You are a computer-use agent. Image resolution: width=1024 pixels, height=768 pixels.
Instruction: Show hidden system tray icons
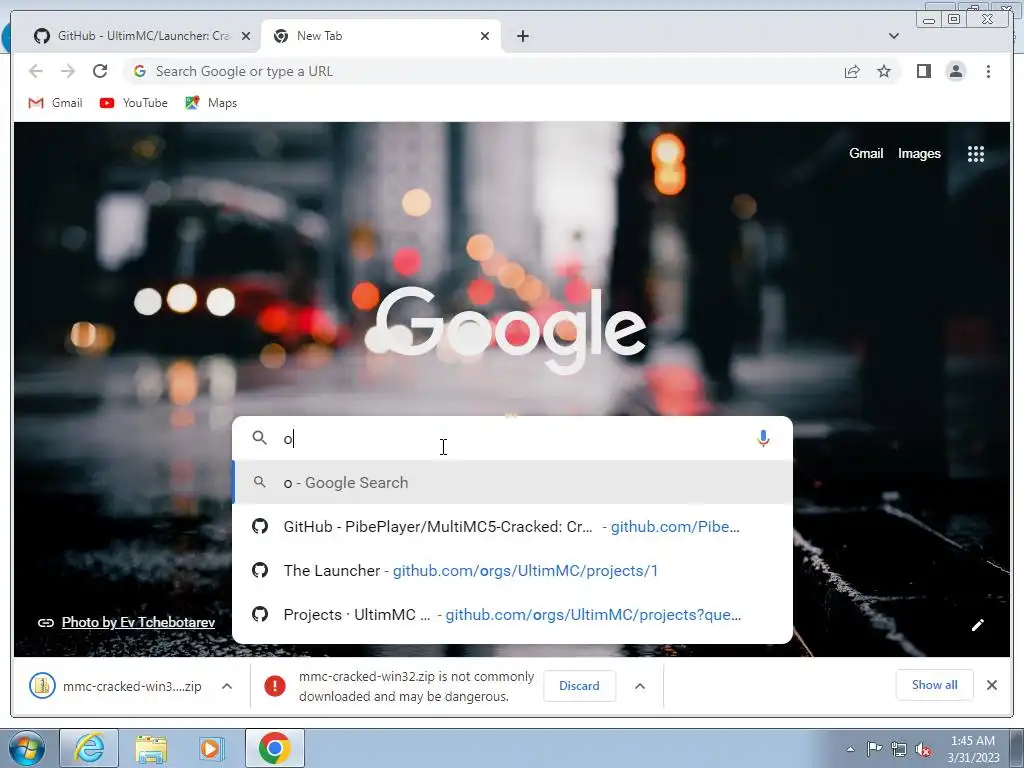pos(850,749)
